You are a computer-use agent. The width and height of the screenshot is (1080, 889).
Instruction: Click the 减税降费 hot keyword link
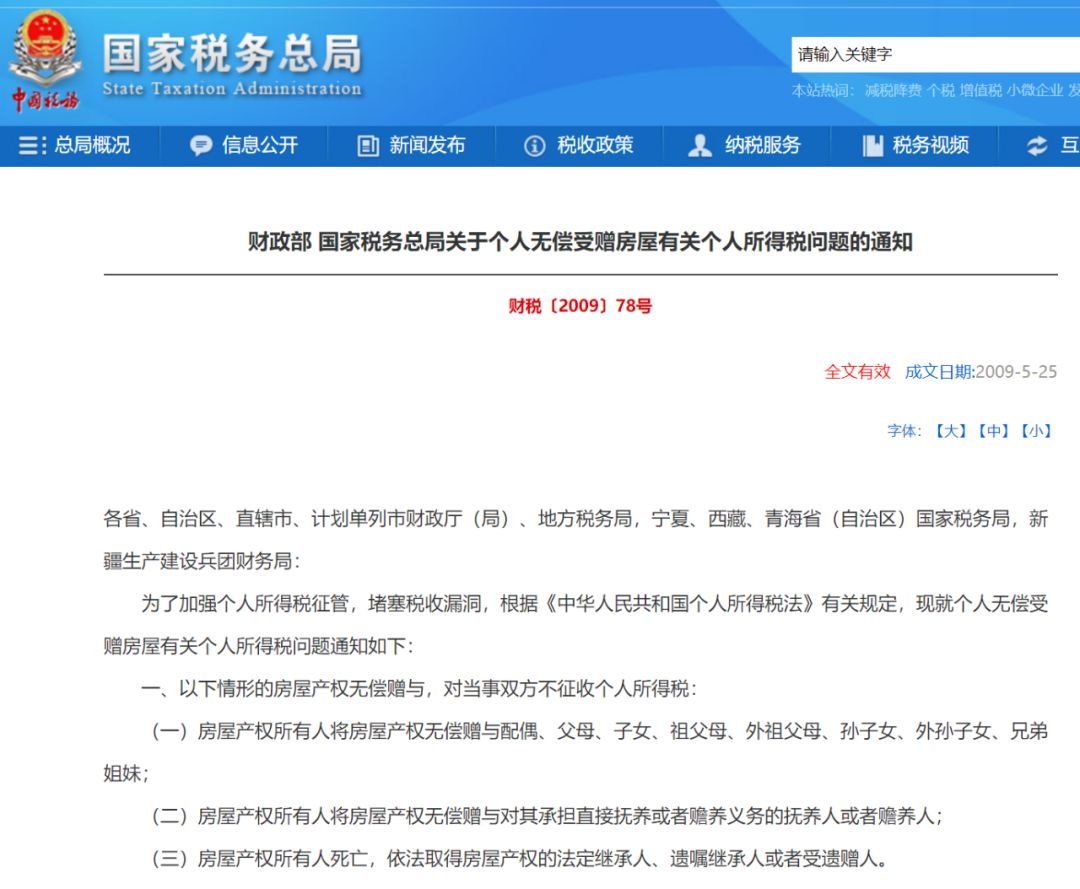893,90
